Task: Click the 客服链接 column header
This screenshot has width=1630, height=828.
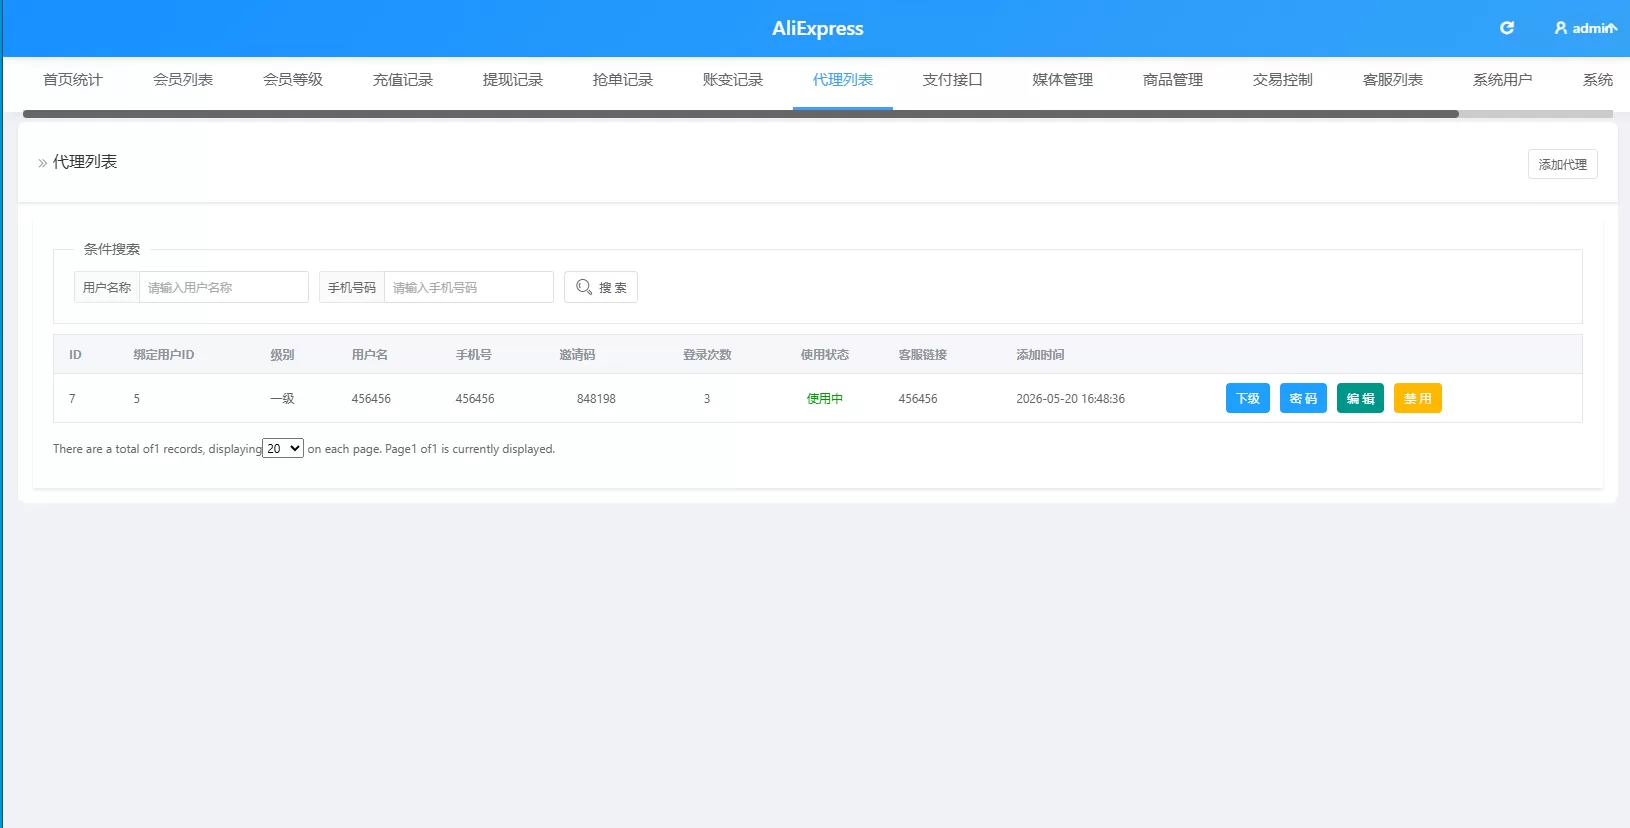Action: coord(922,355)
